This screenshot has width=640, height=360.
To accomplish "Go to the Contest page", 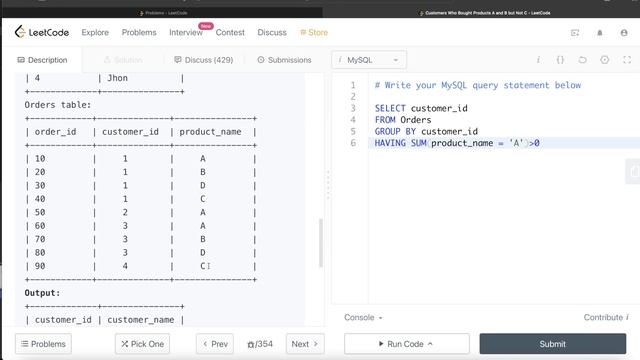I will 230,32.
